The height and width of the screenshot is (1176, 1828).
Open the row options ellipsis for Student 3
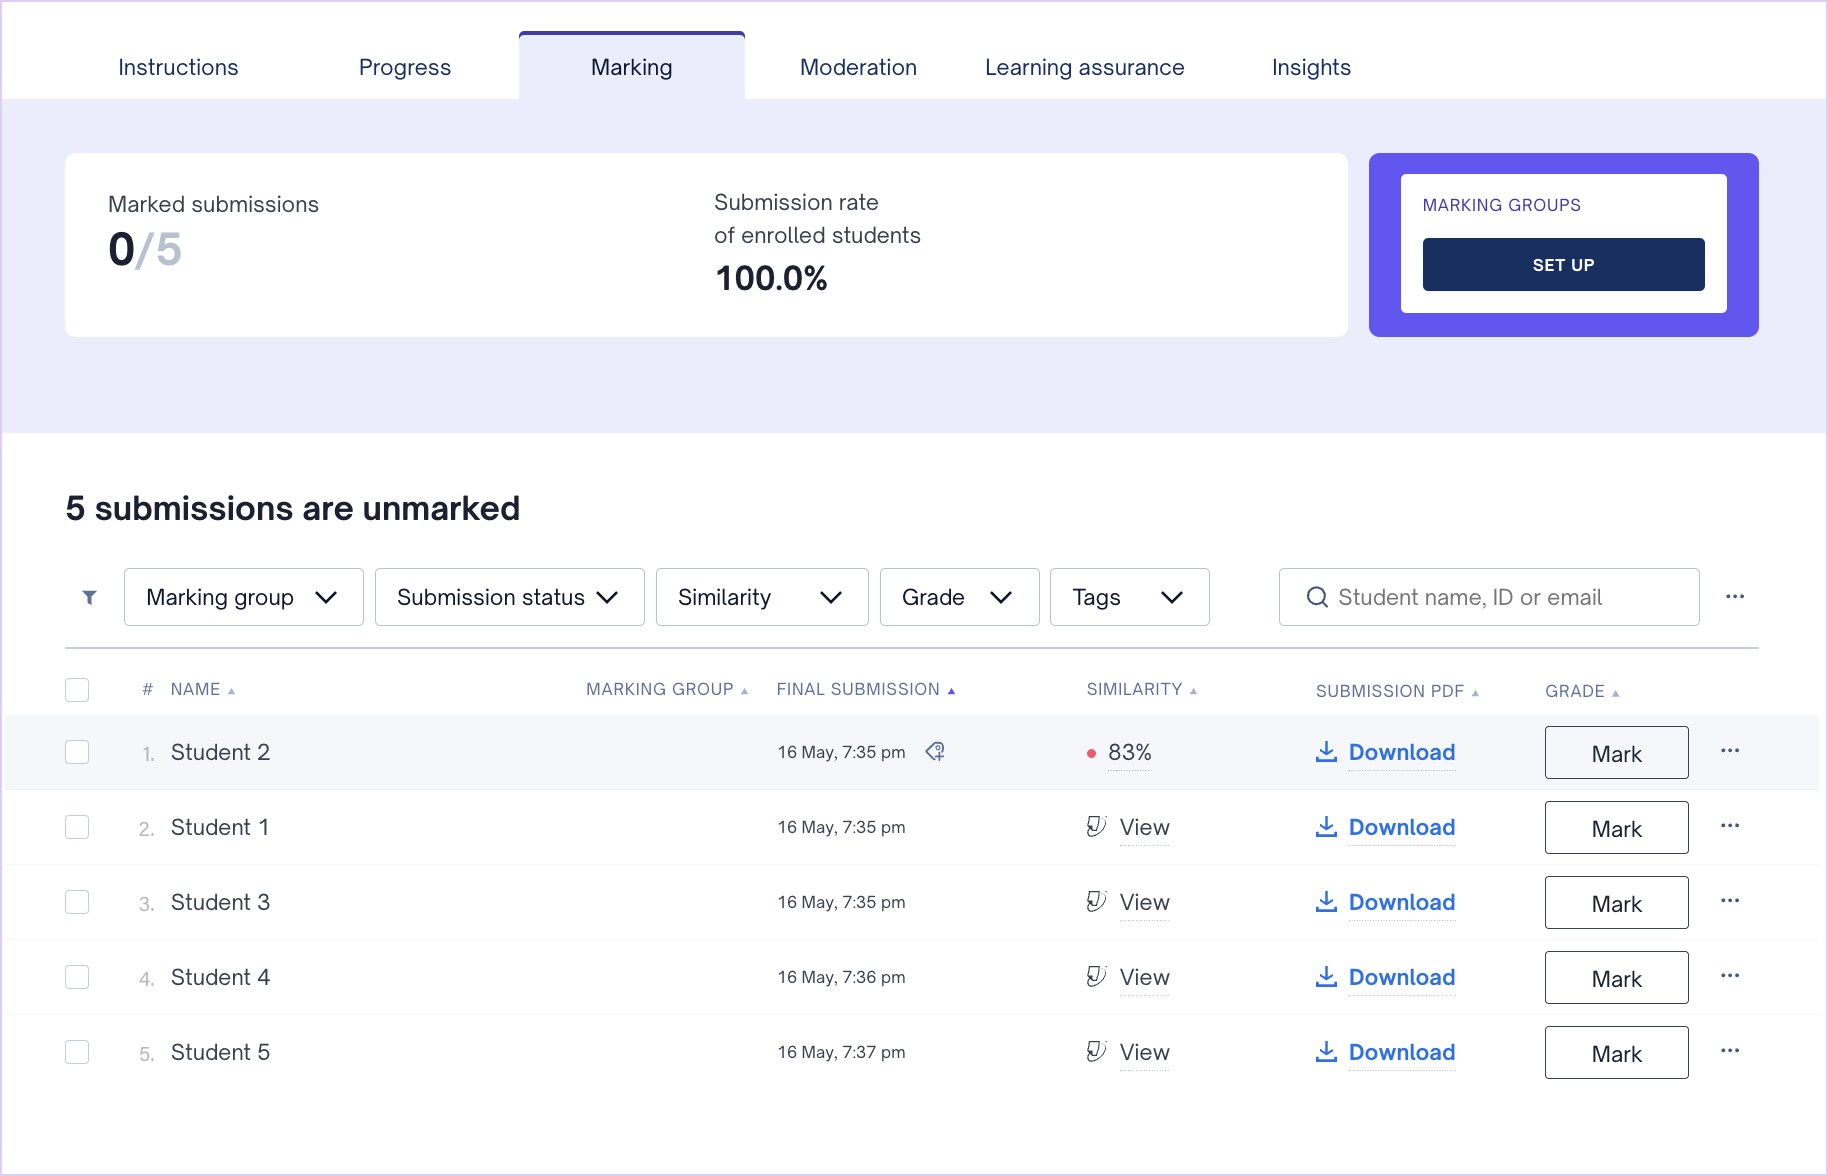tap(1730, 901)
